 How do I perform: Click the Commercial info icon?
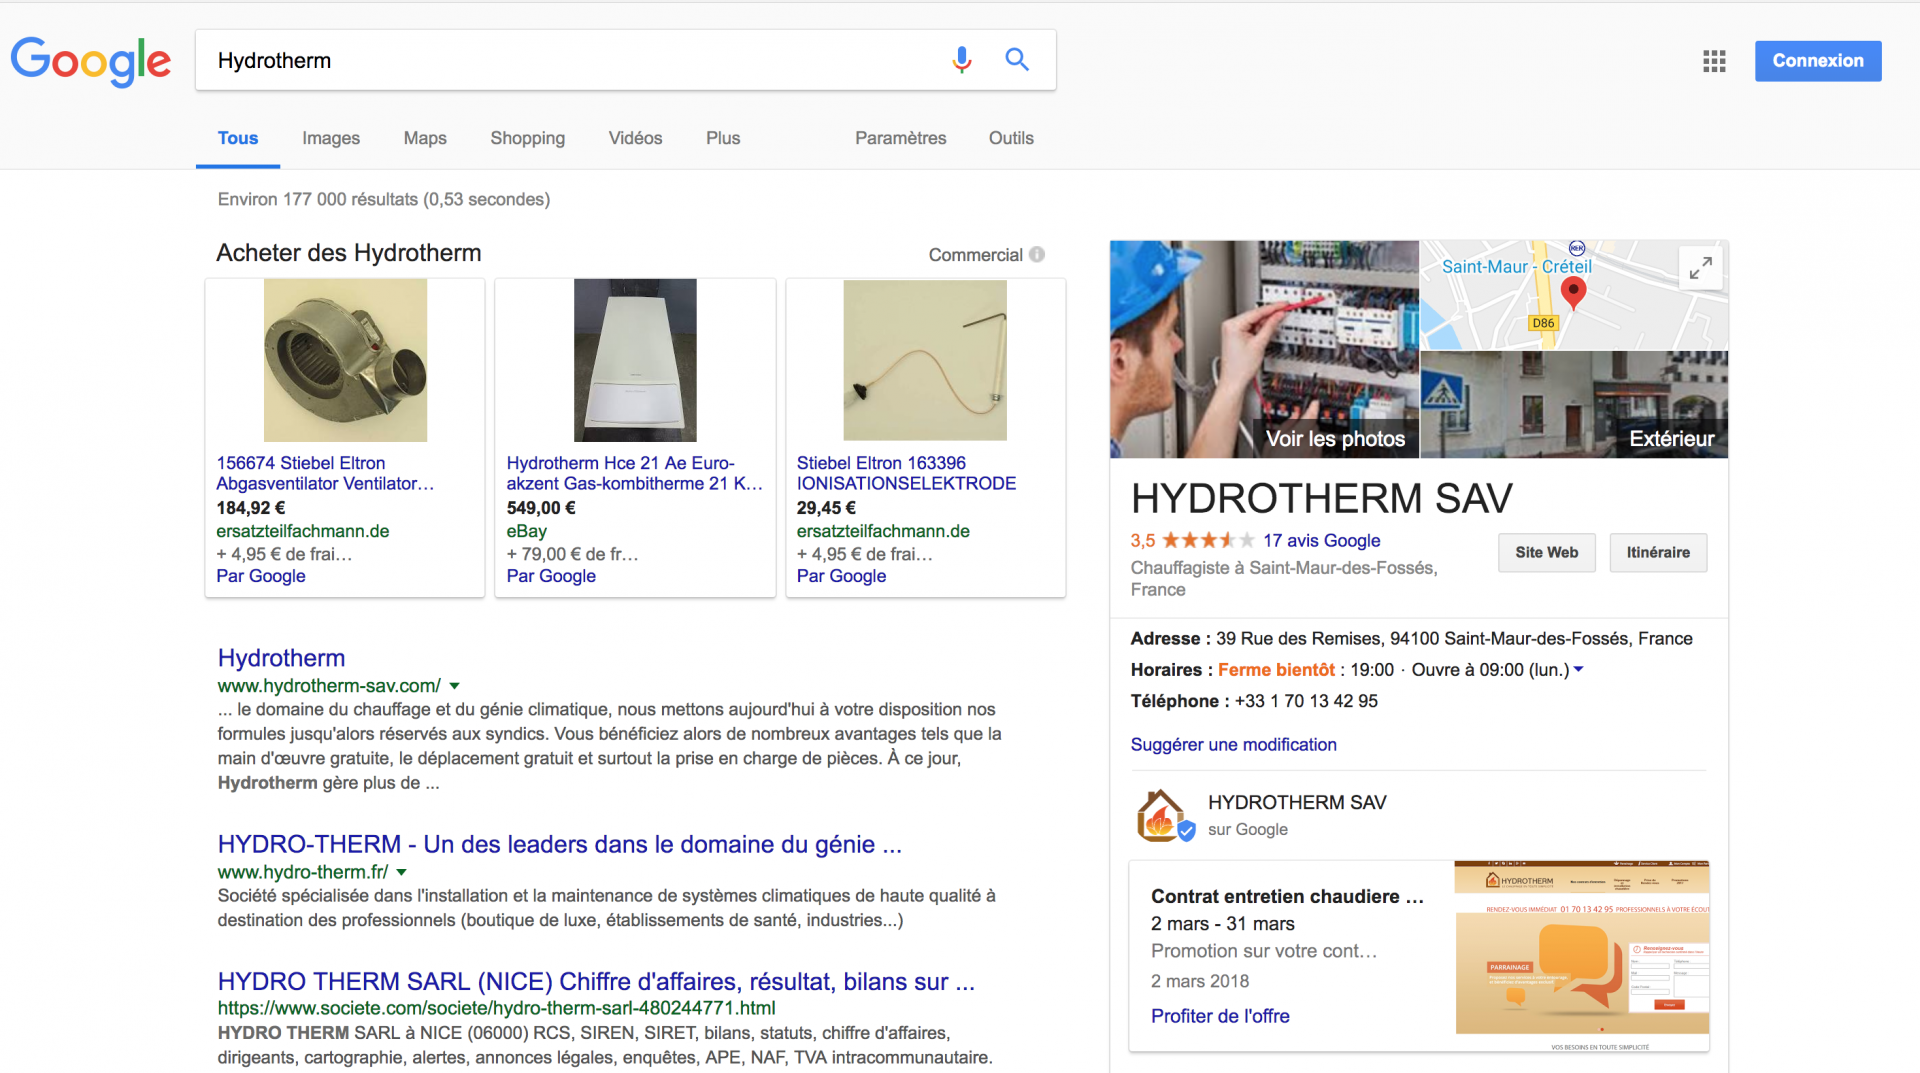[1037, 254]
